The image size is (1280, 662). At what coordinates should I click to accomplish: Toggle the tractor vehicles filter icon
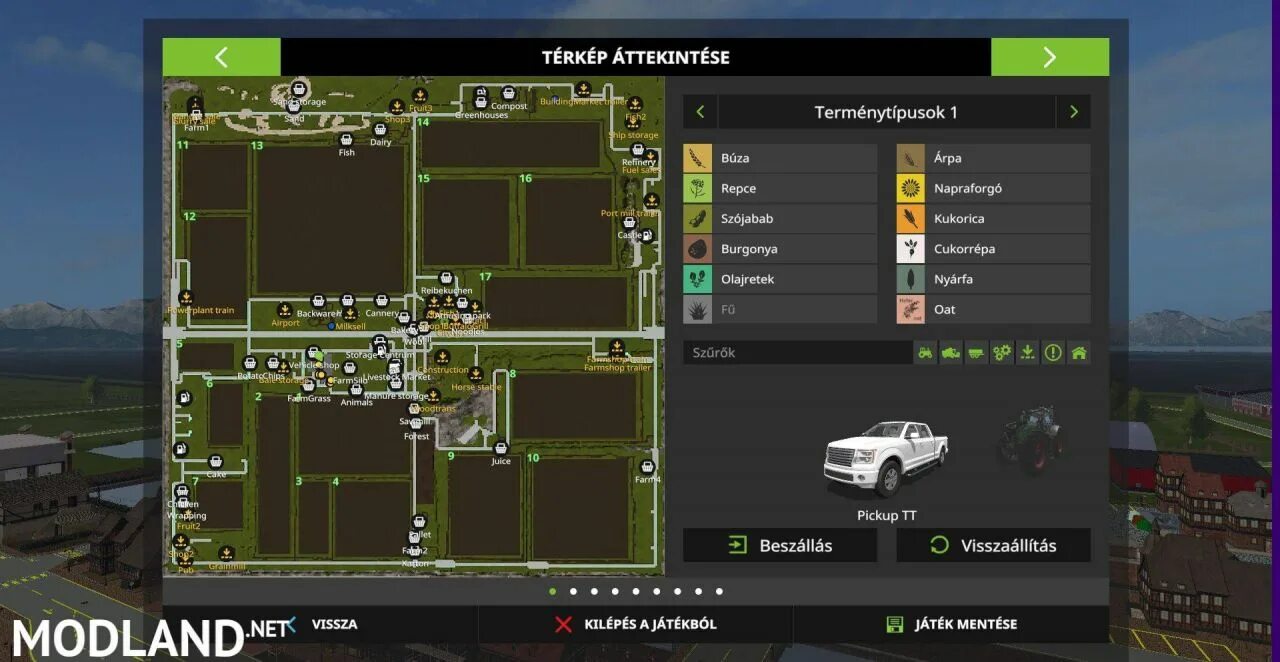pyautogui.click(x=926, y=353)
